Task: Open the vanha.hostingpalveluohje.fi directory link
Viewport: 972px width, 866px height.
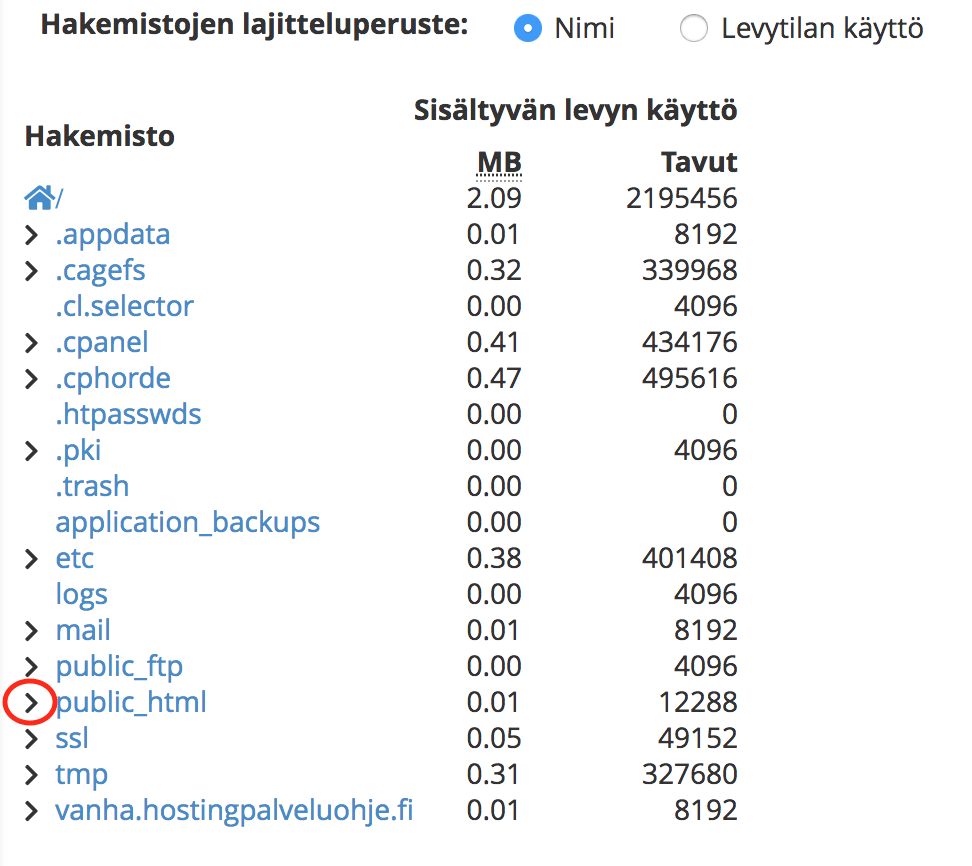Action: coord(234,810)
